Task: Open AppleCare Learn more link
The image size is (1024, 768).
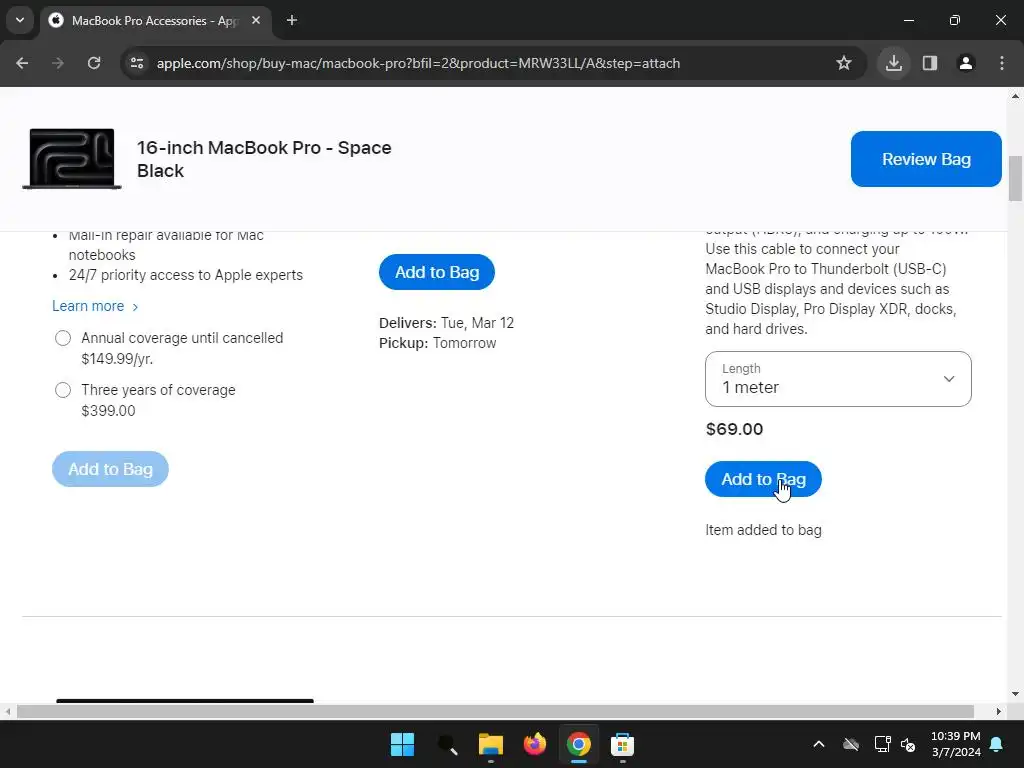Action: coord(95,306)
